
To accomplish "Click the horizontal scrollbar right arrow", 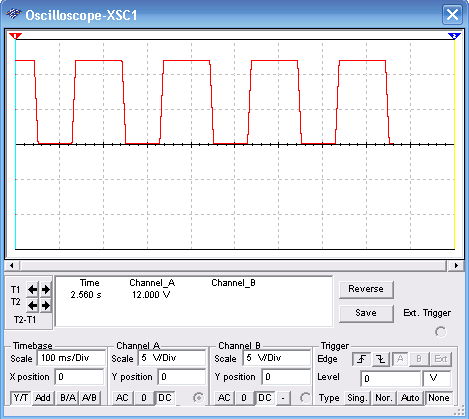I will click(x=456, y=266).
